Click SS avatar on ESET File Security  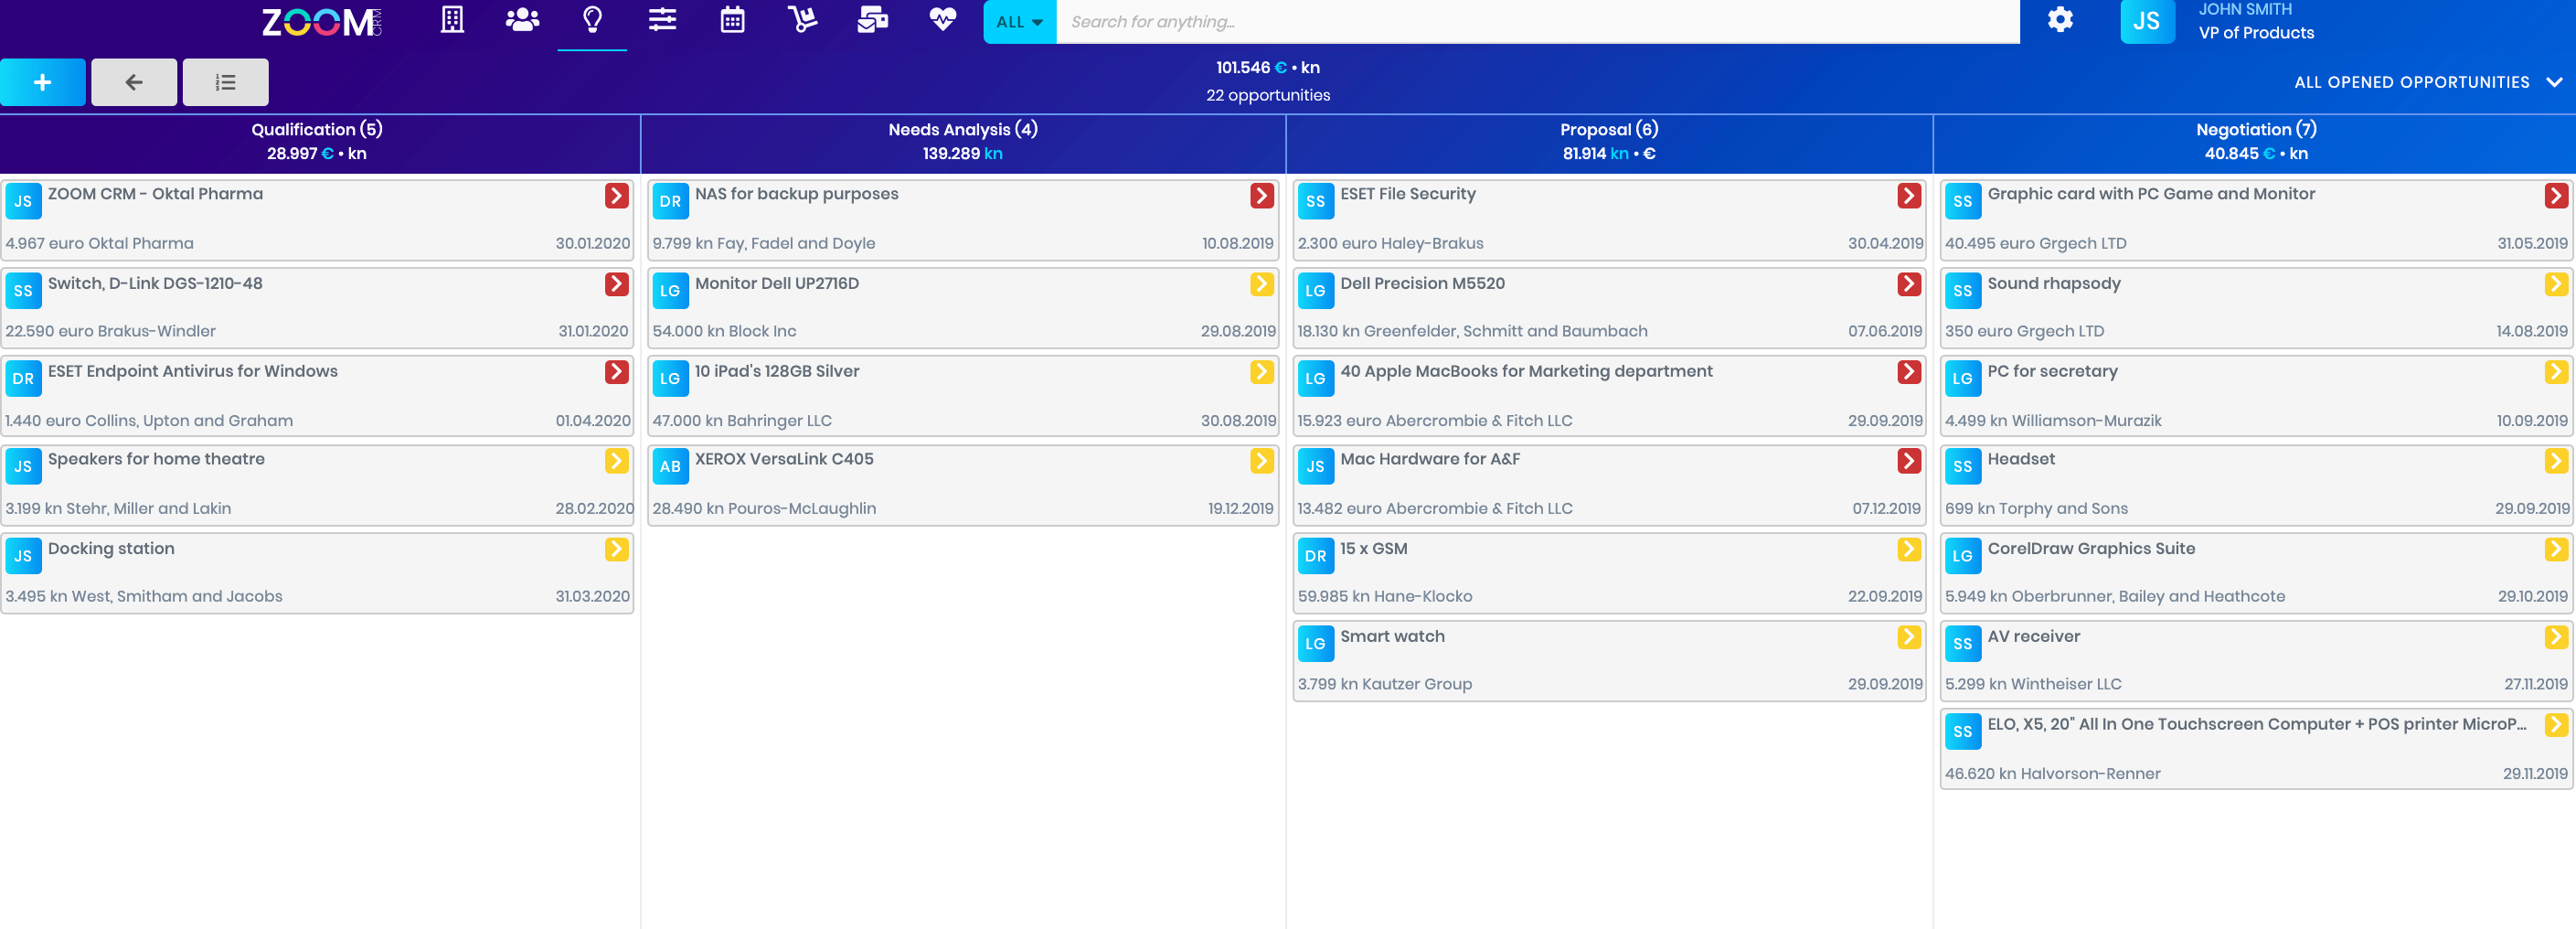(x=1315, y=201)
